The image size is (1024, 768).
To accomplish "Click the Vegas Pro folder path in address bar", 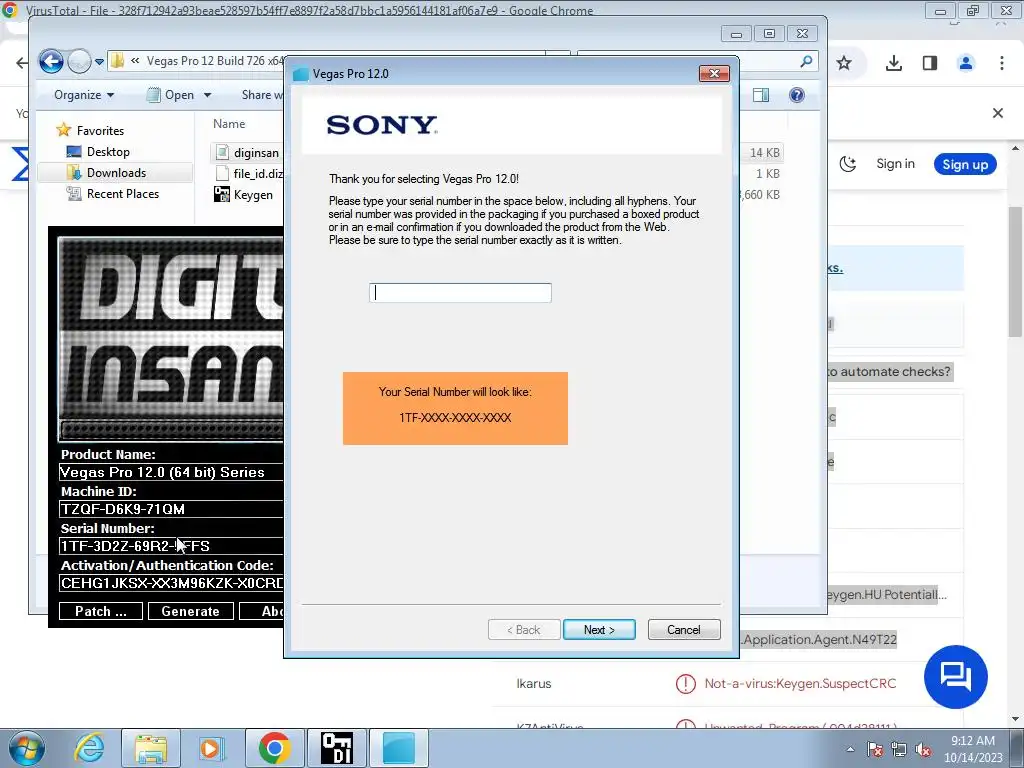I will [x=216, y=61].
